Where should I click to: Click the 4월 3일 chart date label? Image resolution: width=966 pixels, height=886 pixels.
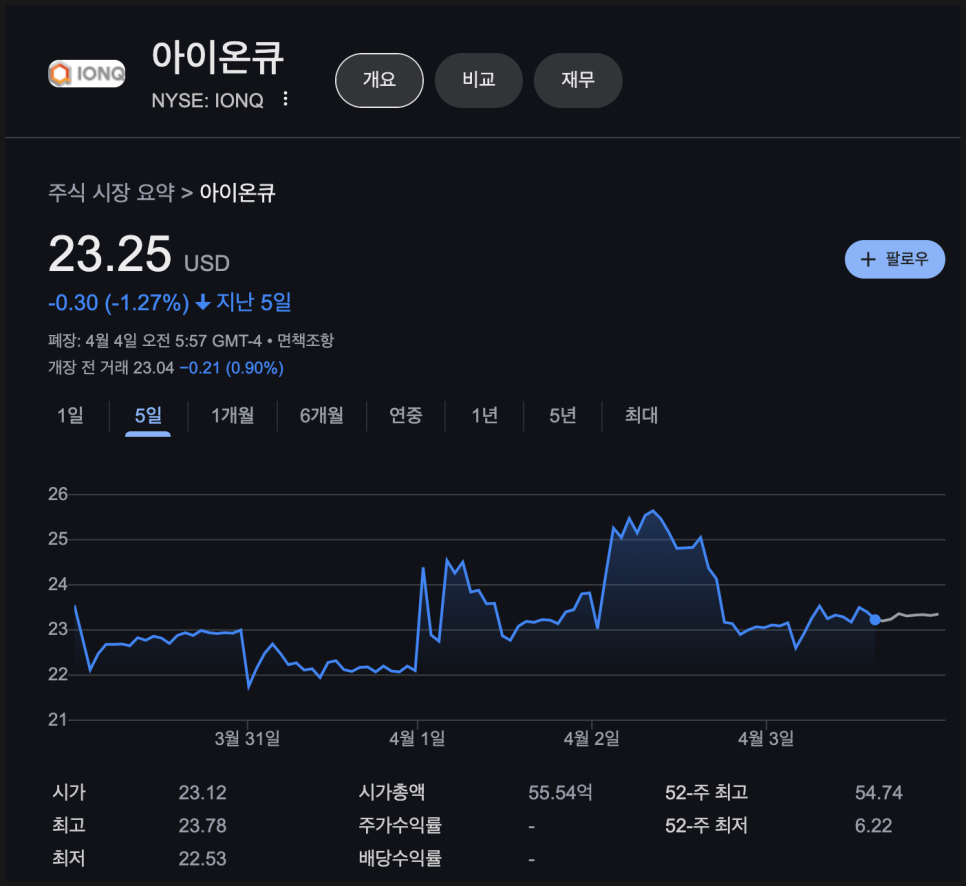click(766, 738)
